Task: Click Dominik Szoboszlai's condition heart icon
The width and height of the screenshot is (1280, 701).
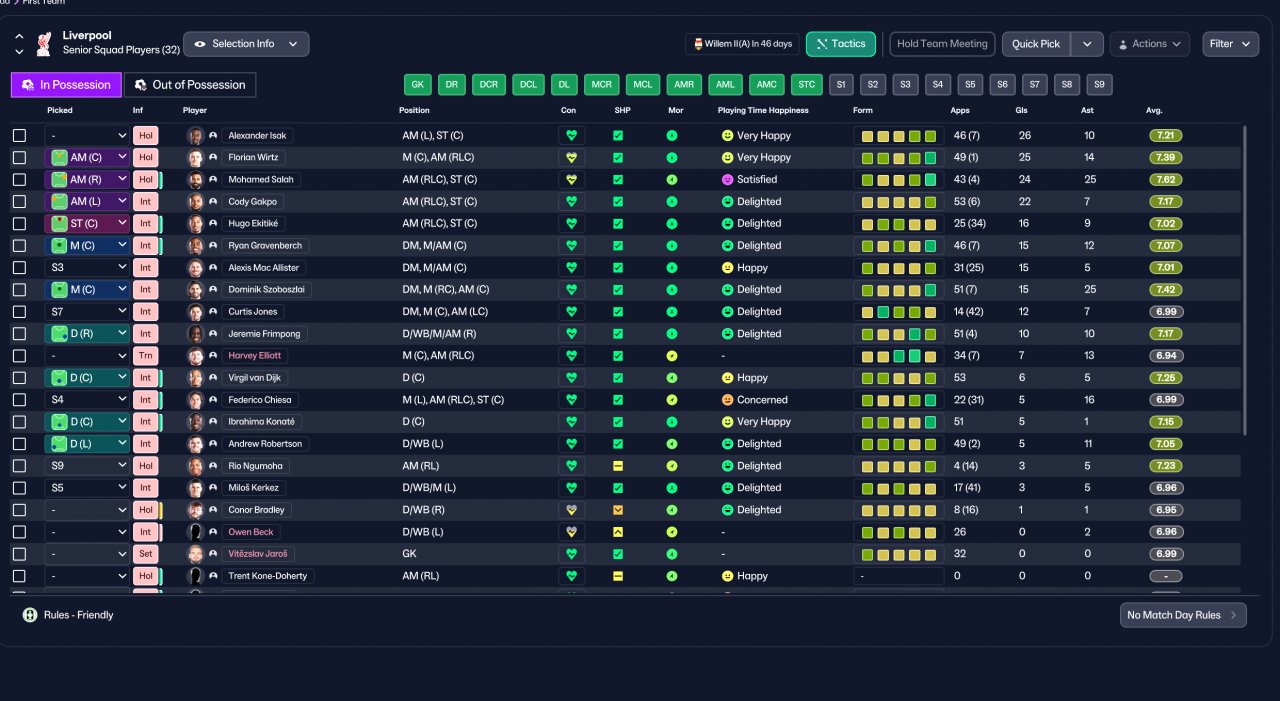Action: click(x=572, y=290)
